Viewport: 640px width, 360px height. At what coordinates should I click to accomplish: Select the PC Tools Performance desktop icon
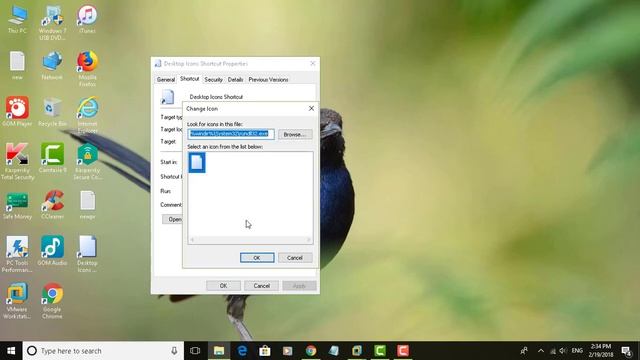click(17, 254)
